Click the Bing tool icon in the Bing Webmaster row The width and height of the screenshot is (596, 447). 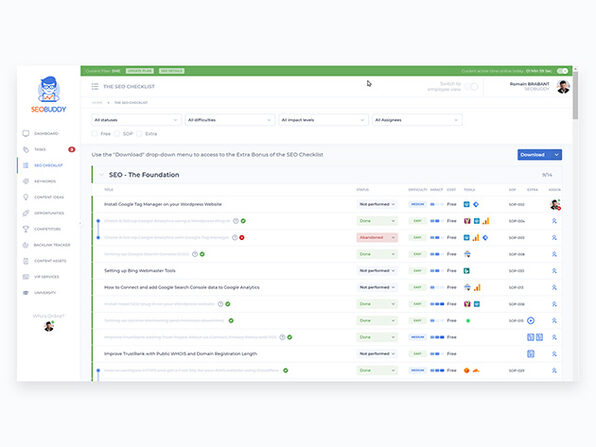coord(467,271)
